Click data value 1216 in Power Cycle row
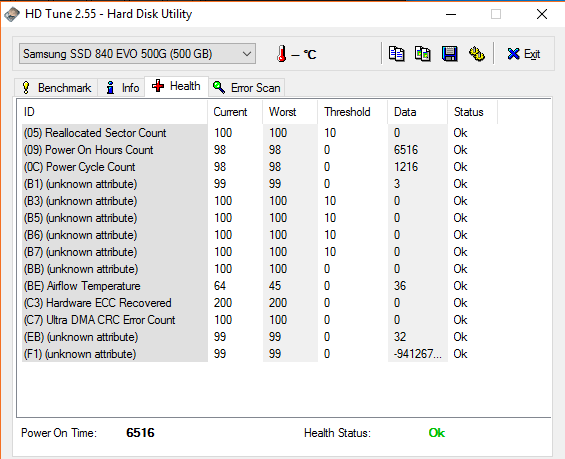The height and width of the screenshot is (459, 565). click(x=406, y=167)
